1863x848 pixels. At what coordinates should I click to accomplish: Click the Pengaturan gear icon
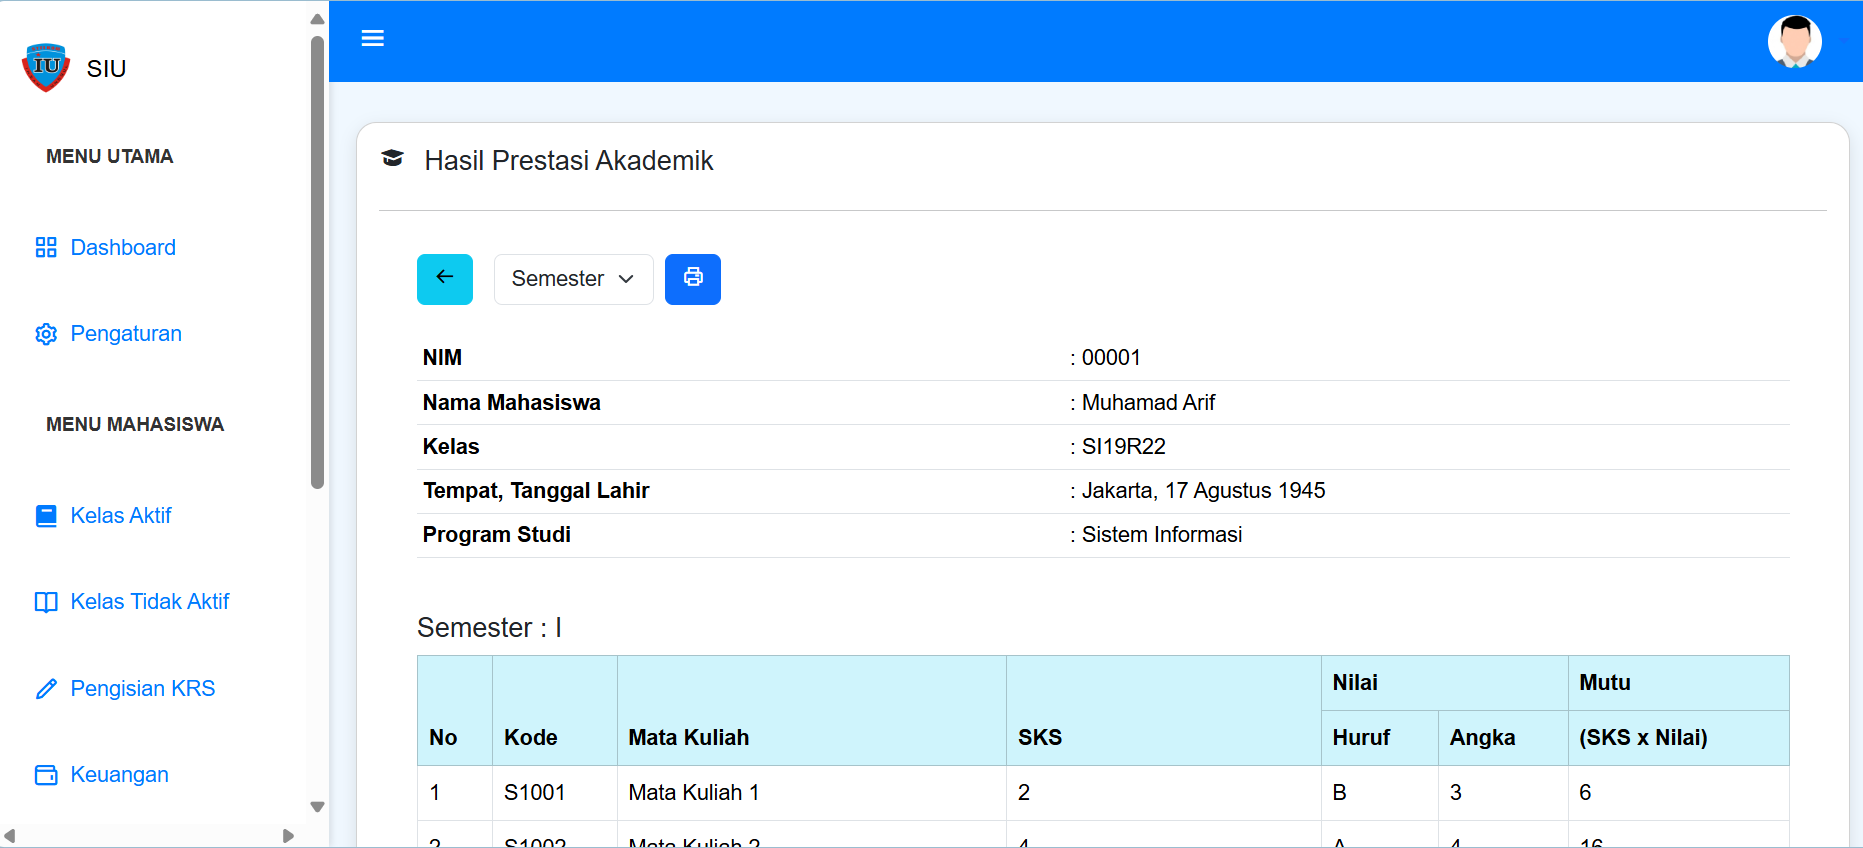coord(46,334)
